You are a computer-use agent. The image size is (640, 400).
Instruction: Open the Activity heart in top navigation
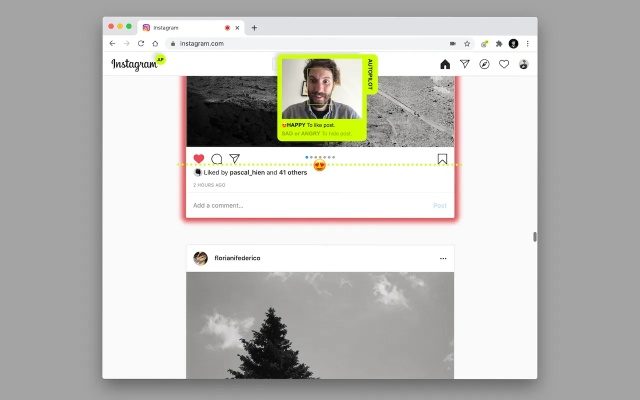[504, 64]
